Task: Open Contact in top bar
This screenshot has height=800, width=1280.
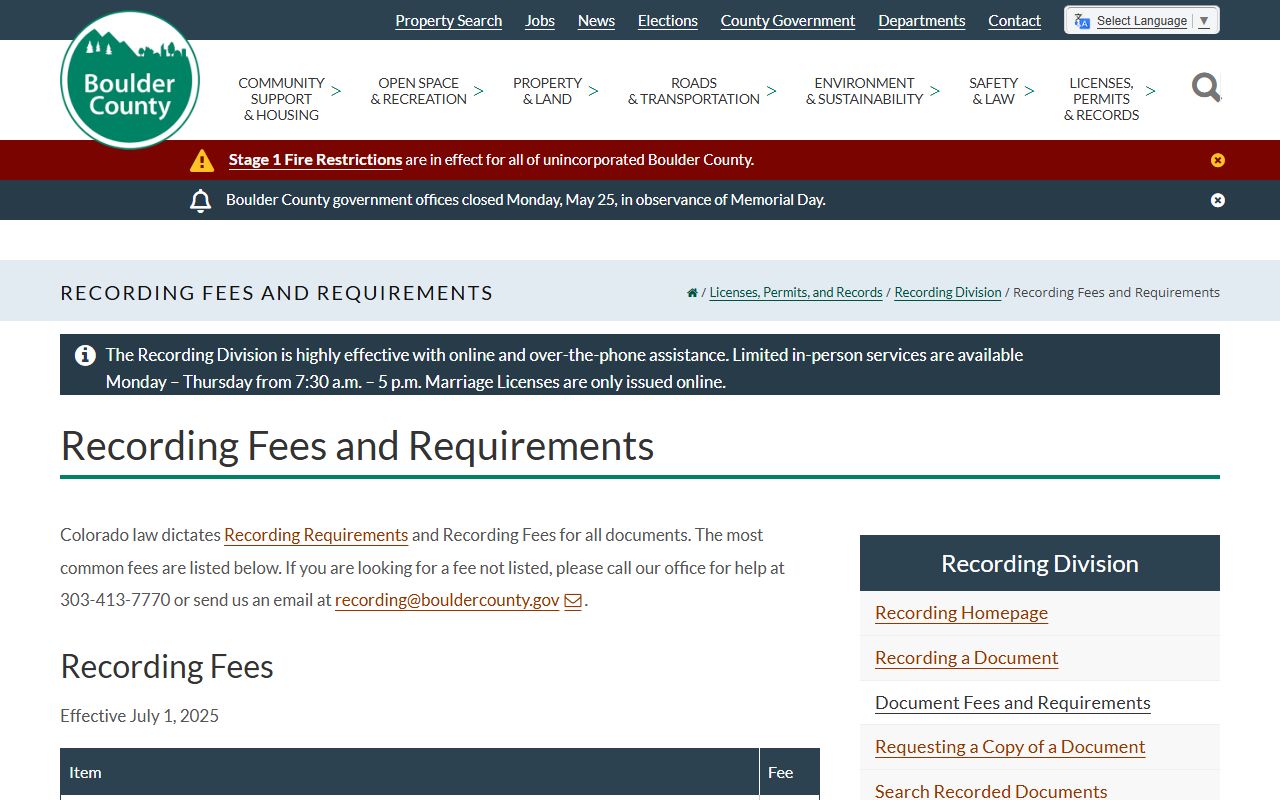Action: 1015,21
